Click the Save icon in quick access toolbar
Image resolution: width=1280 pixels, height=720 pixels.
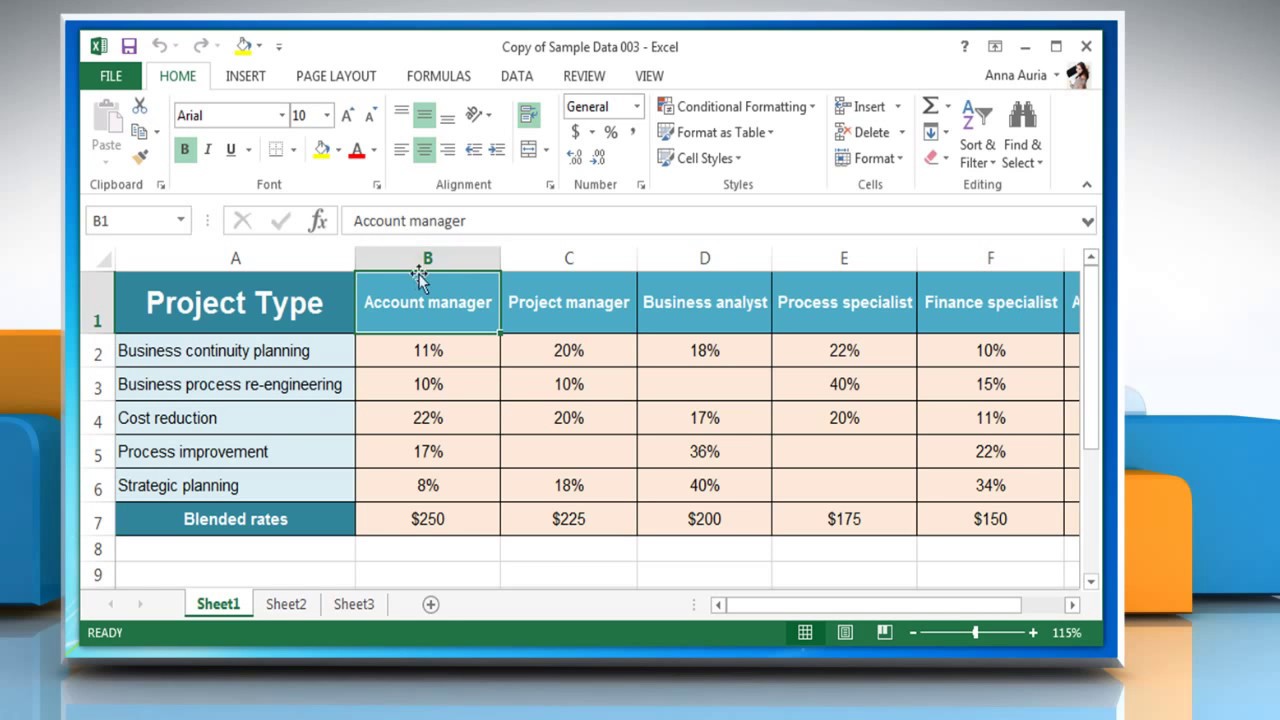129,46
